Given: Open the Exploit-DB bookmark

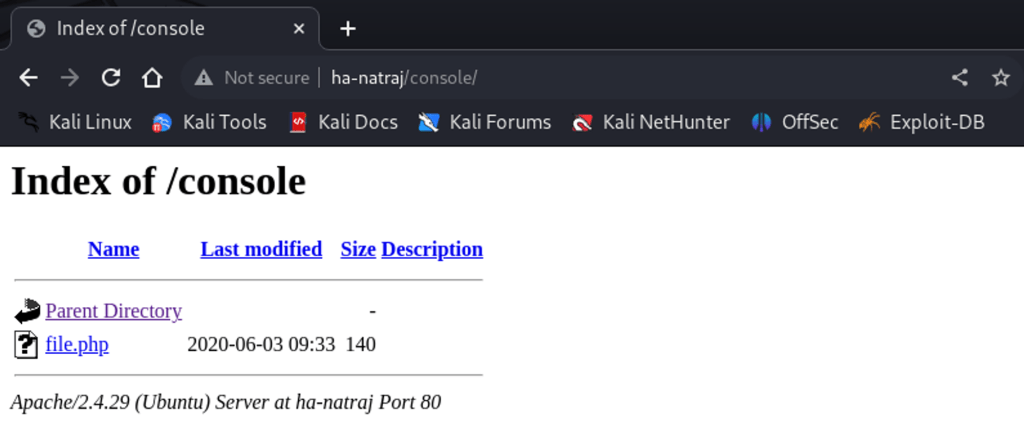Looking at the screenshot, I should pyautogui.click(x=922, y=122).
